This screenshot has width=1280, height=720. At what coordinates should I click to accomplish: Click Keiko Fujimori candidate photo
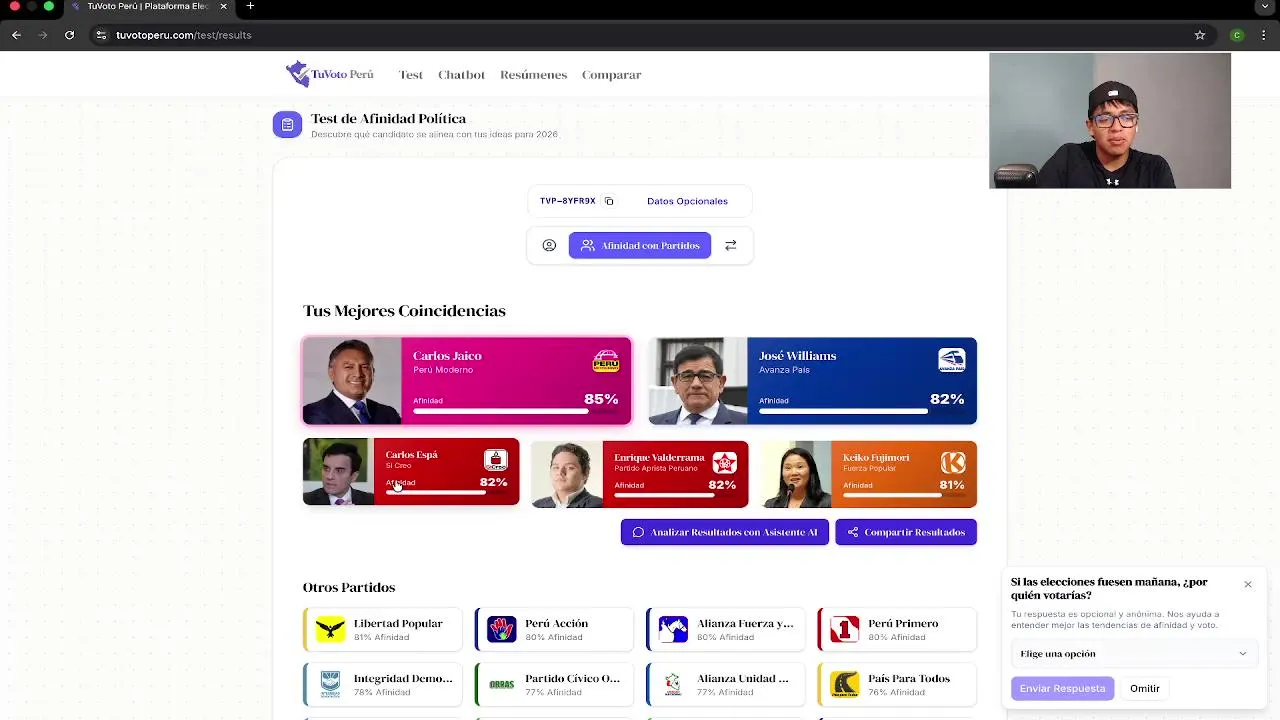(796, 474)
